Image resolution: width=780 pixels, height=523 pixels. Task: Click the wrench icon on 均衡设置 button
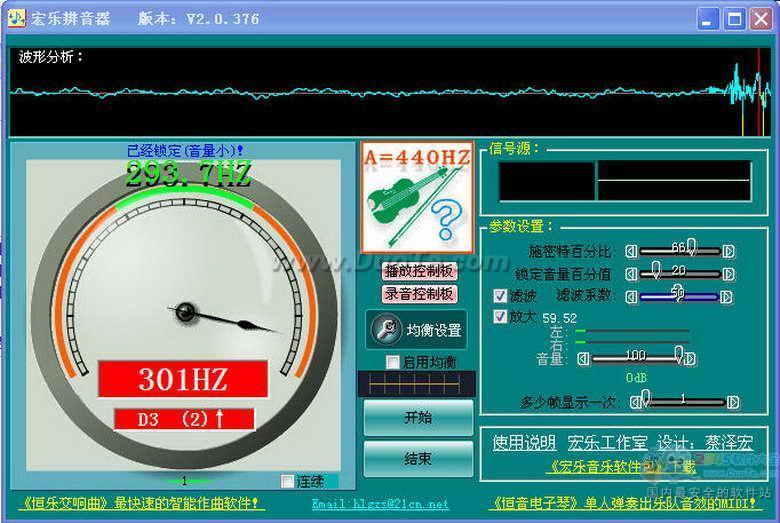tap(385, 329)
